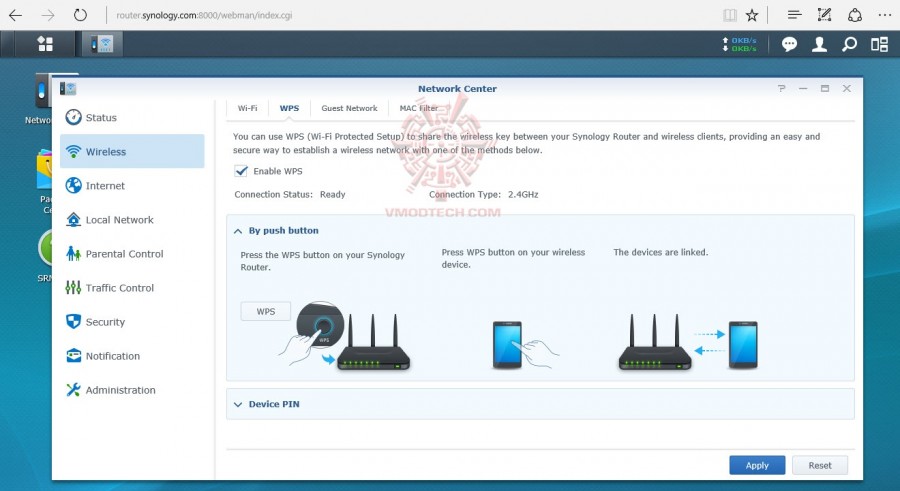Switch to the MAC Filter tab
This screenshot has height=491, width=900.
[x=418, y=108]
